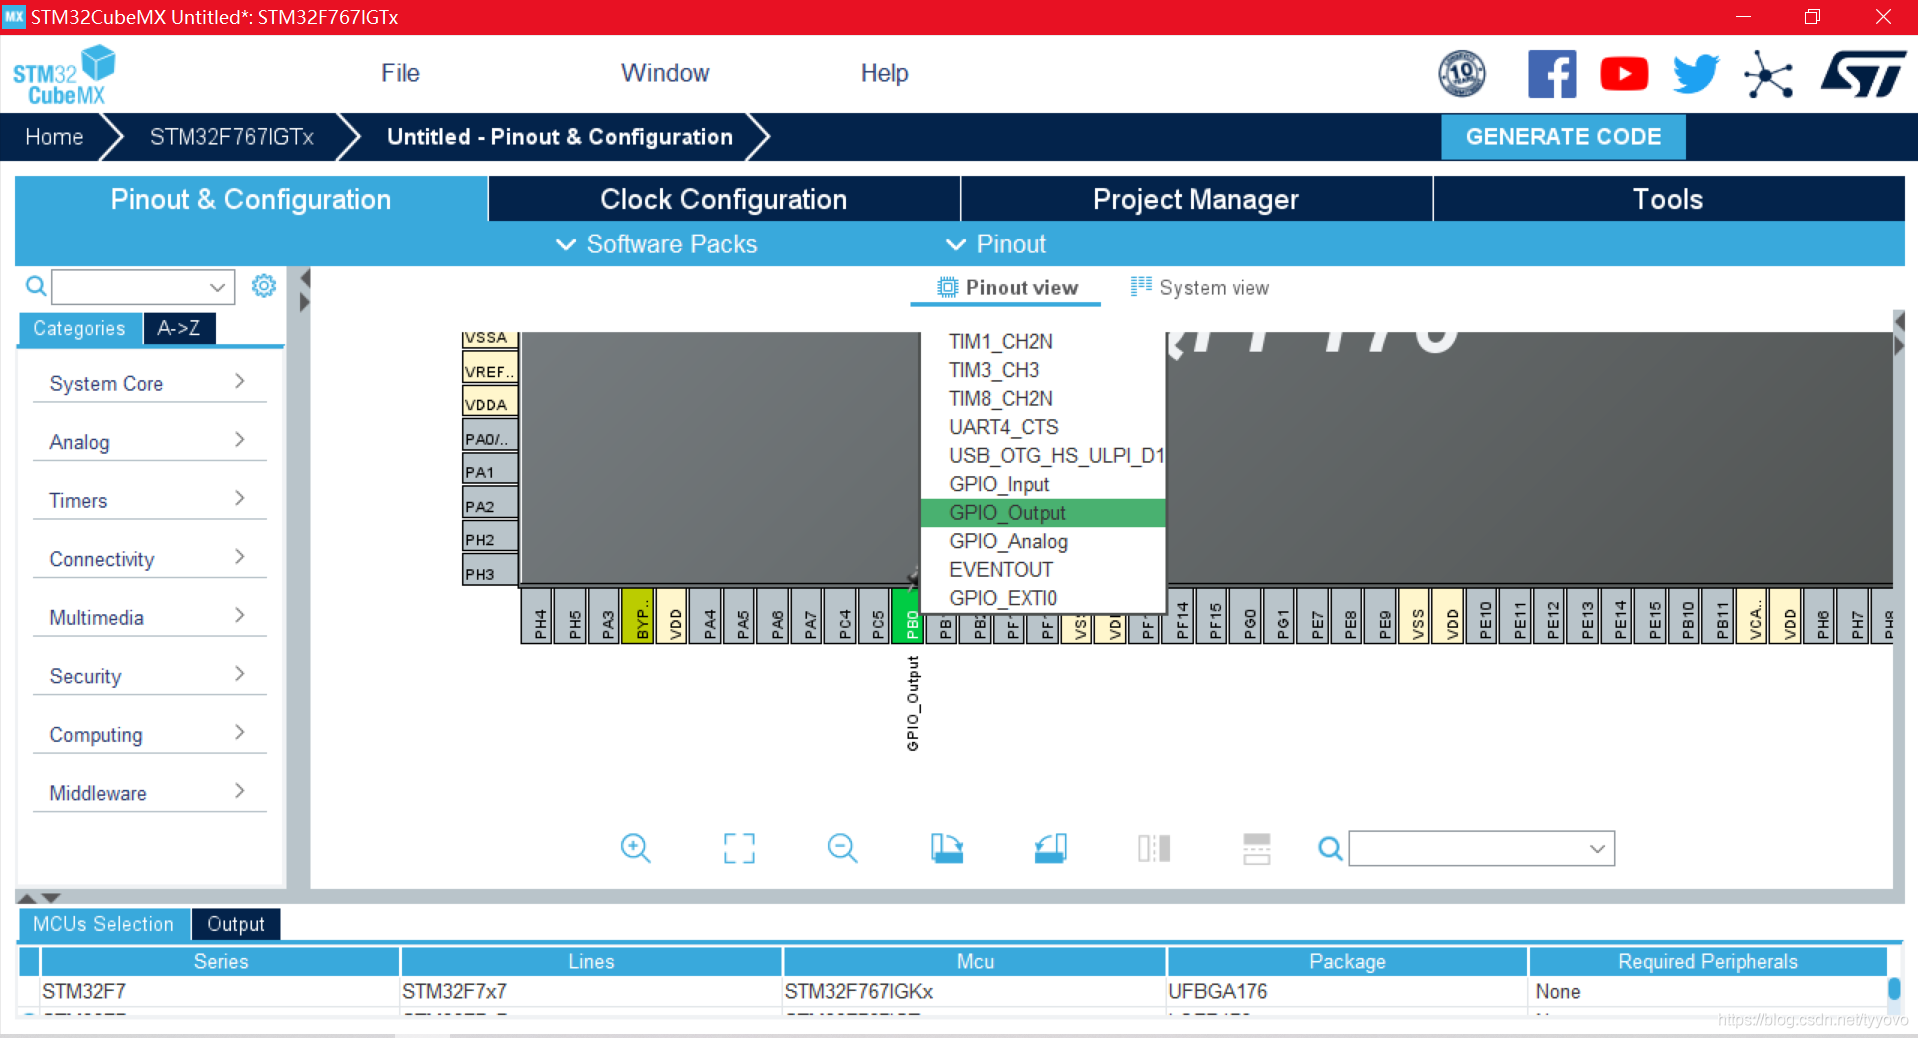Switch to System view
Viewport: 1918px width, 1038px height.
click(1199, 288)
